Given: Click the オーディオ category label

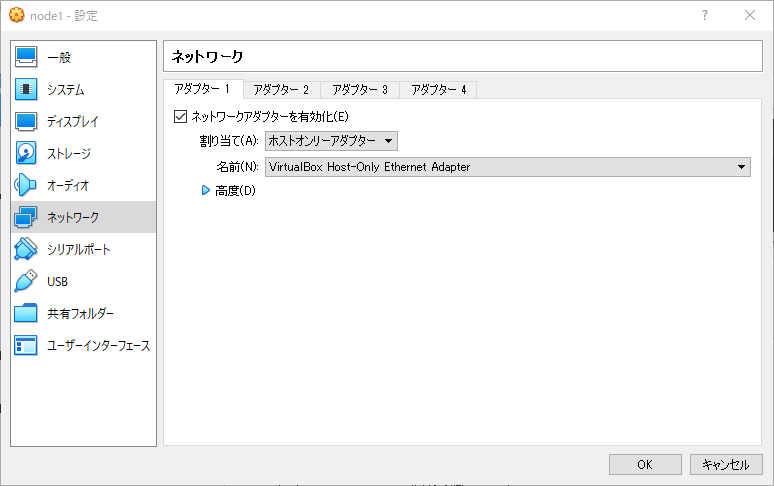Looking at the screenshot, I should tap(68, 186).
